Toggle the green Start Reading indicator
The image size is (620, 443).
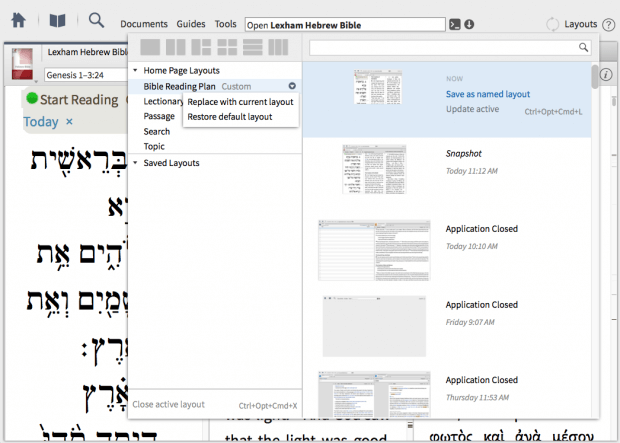click(x=32, y=99)
